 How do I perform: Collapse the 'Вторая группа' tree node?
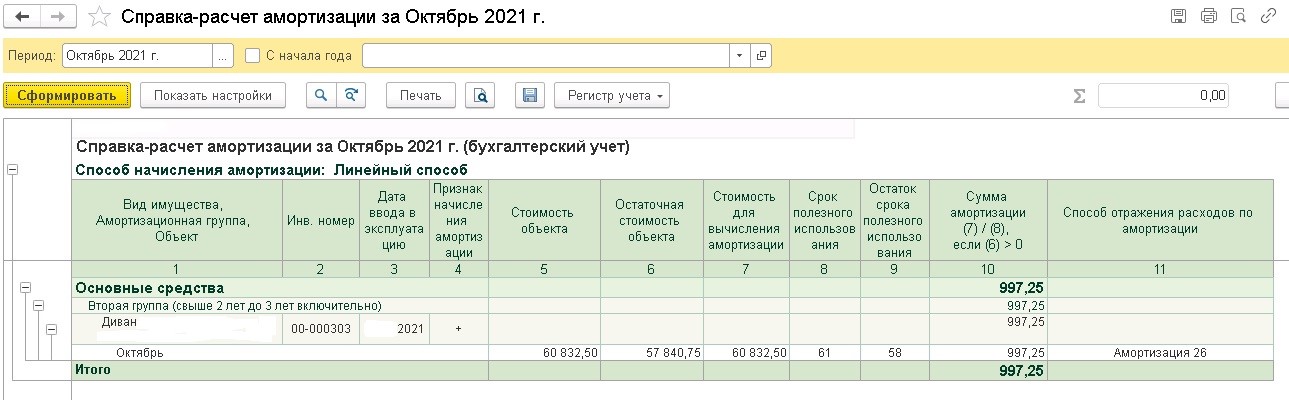(x=38, y=305)
